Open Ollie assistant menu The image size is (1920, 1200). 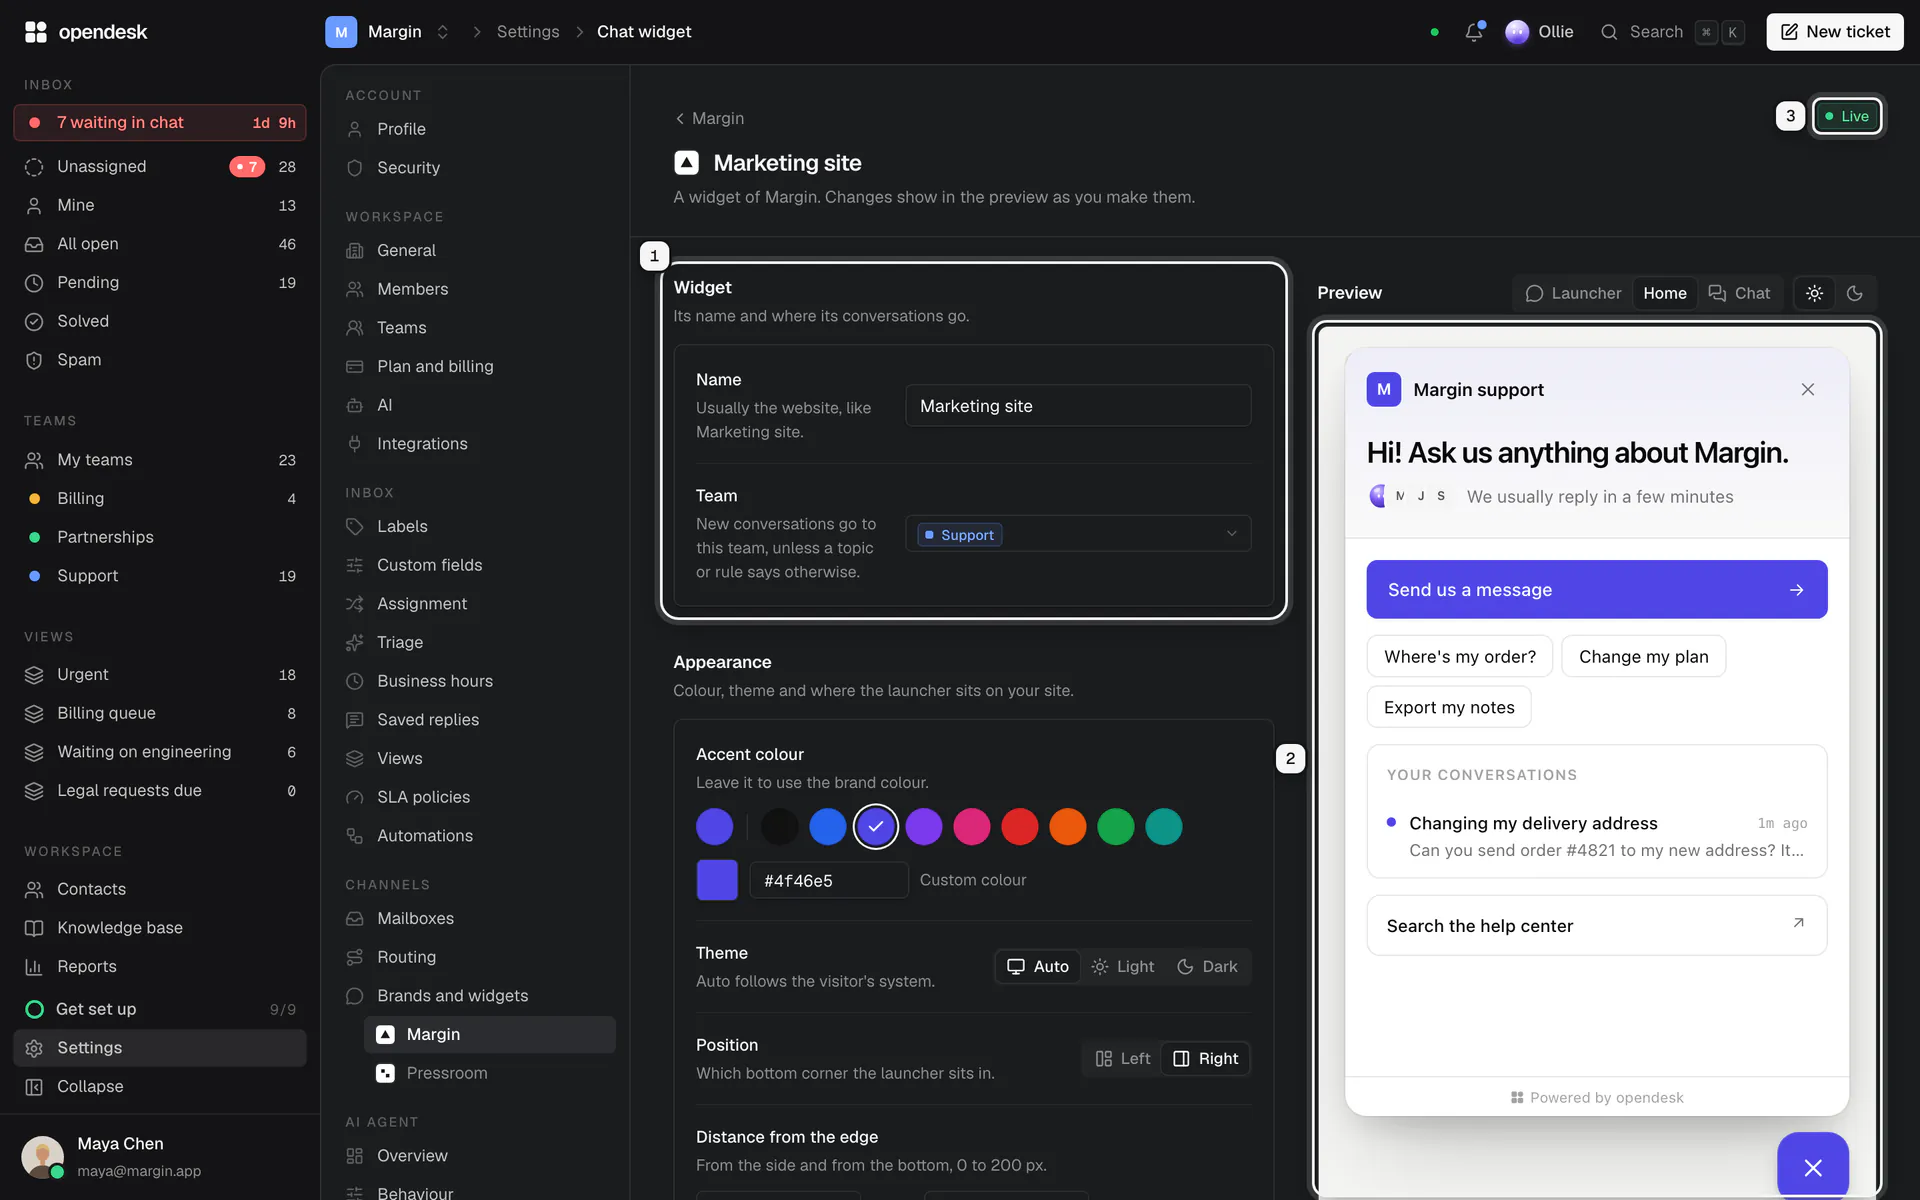coord(1539,32)
